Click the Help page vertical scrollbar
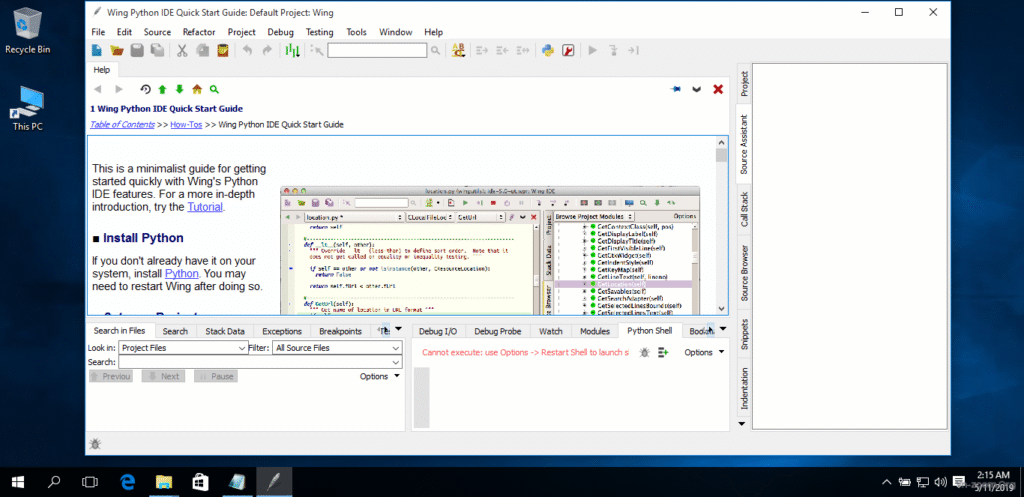This screenshot has width=1024, height=497. [x=722, y=226]
